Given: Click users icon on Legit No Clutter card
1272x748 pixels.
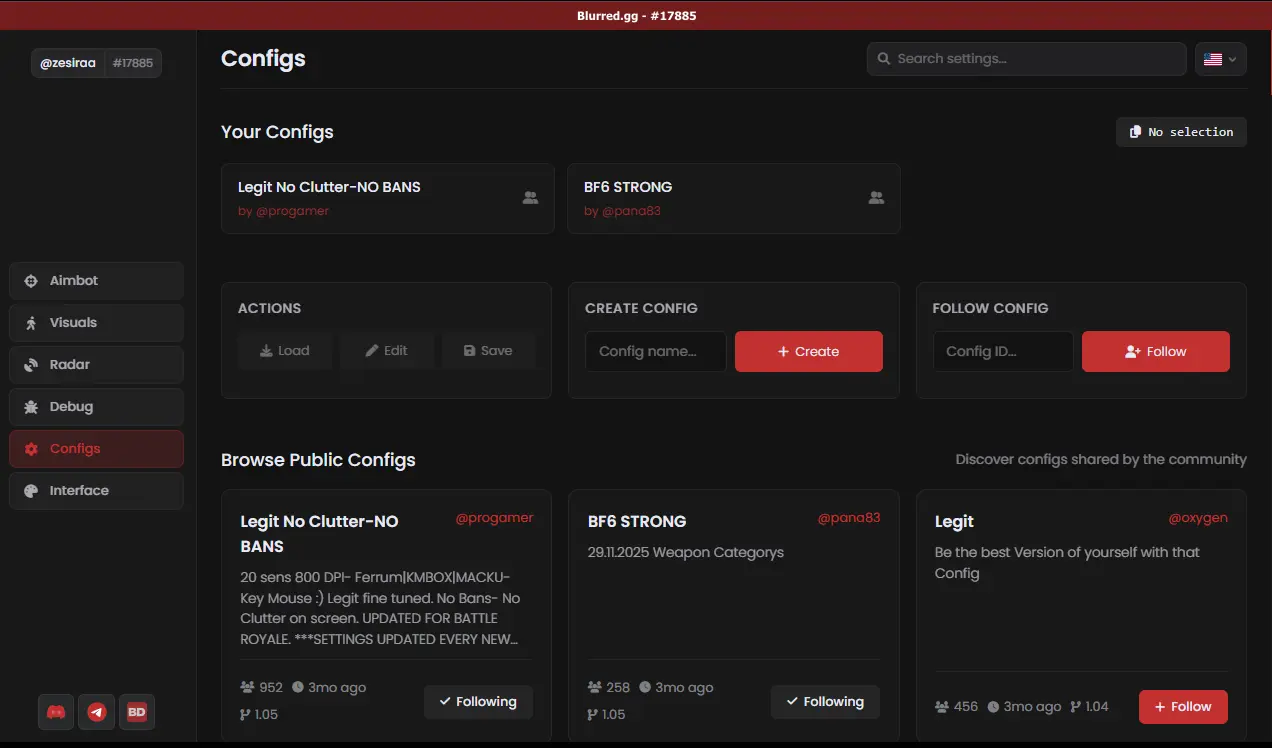Looking at the screenshot, I should pos(530,198).
